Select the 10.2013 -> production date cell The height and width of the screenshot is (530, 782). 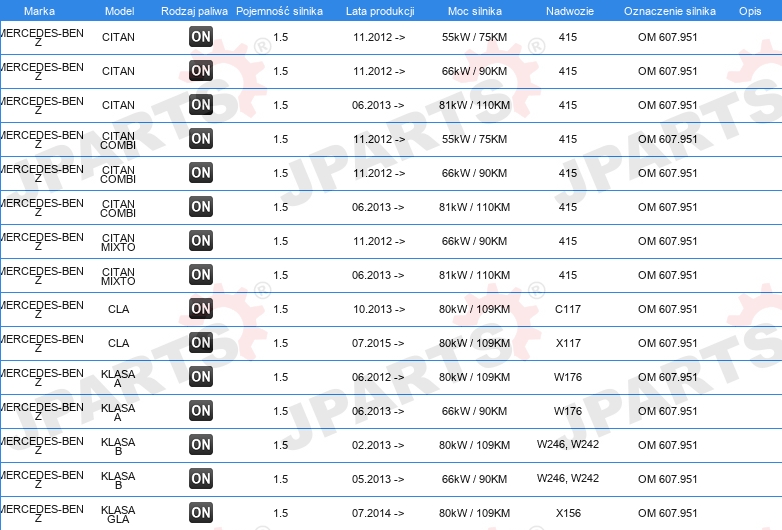(x=379, y=309)
